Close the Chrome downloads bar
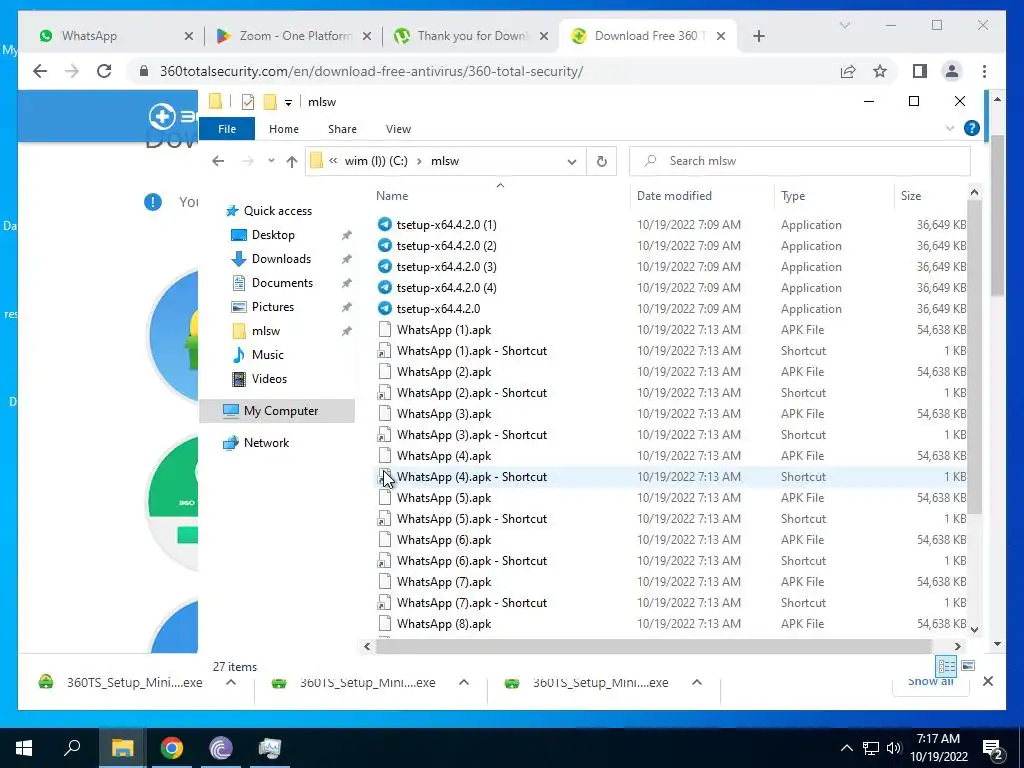 click(x=987, y=681)
